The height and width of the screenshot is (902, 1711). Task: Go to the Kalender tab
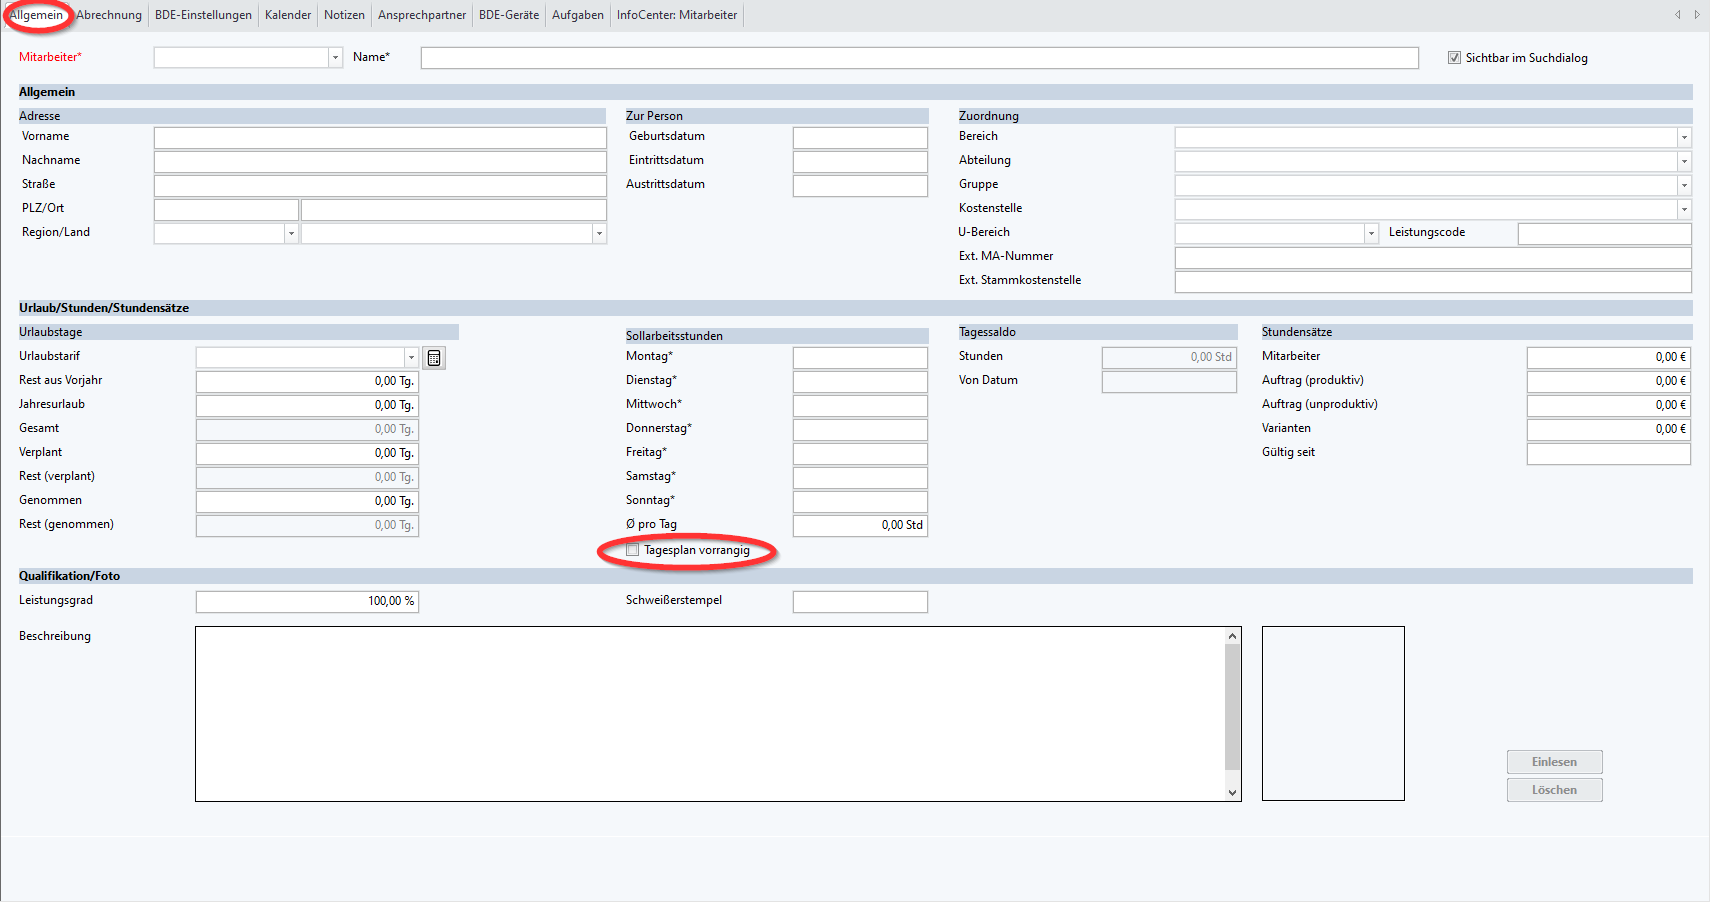pos(288,15)
